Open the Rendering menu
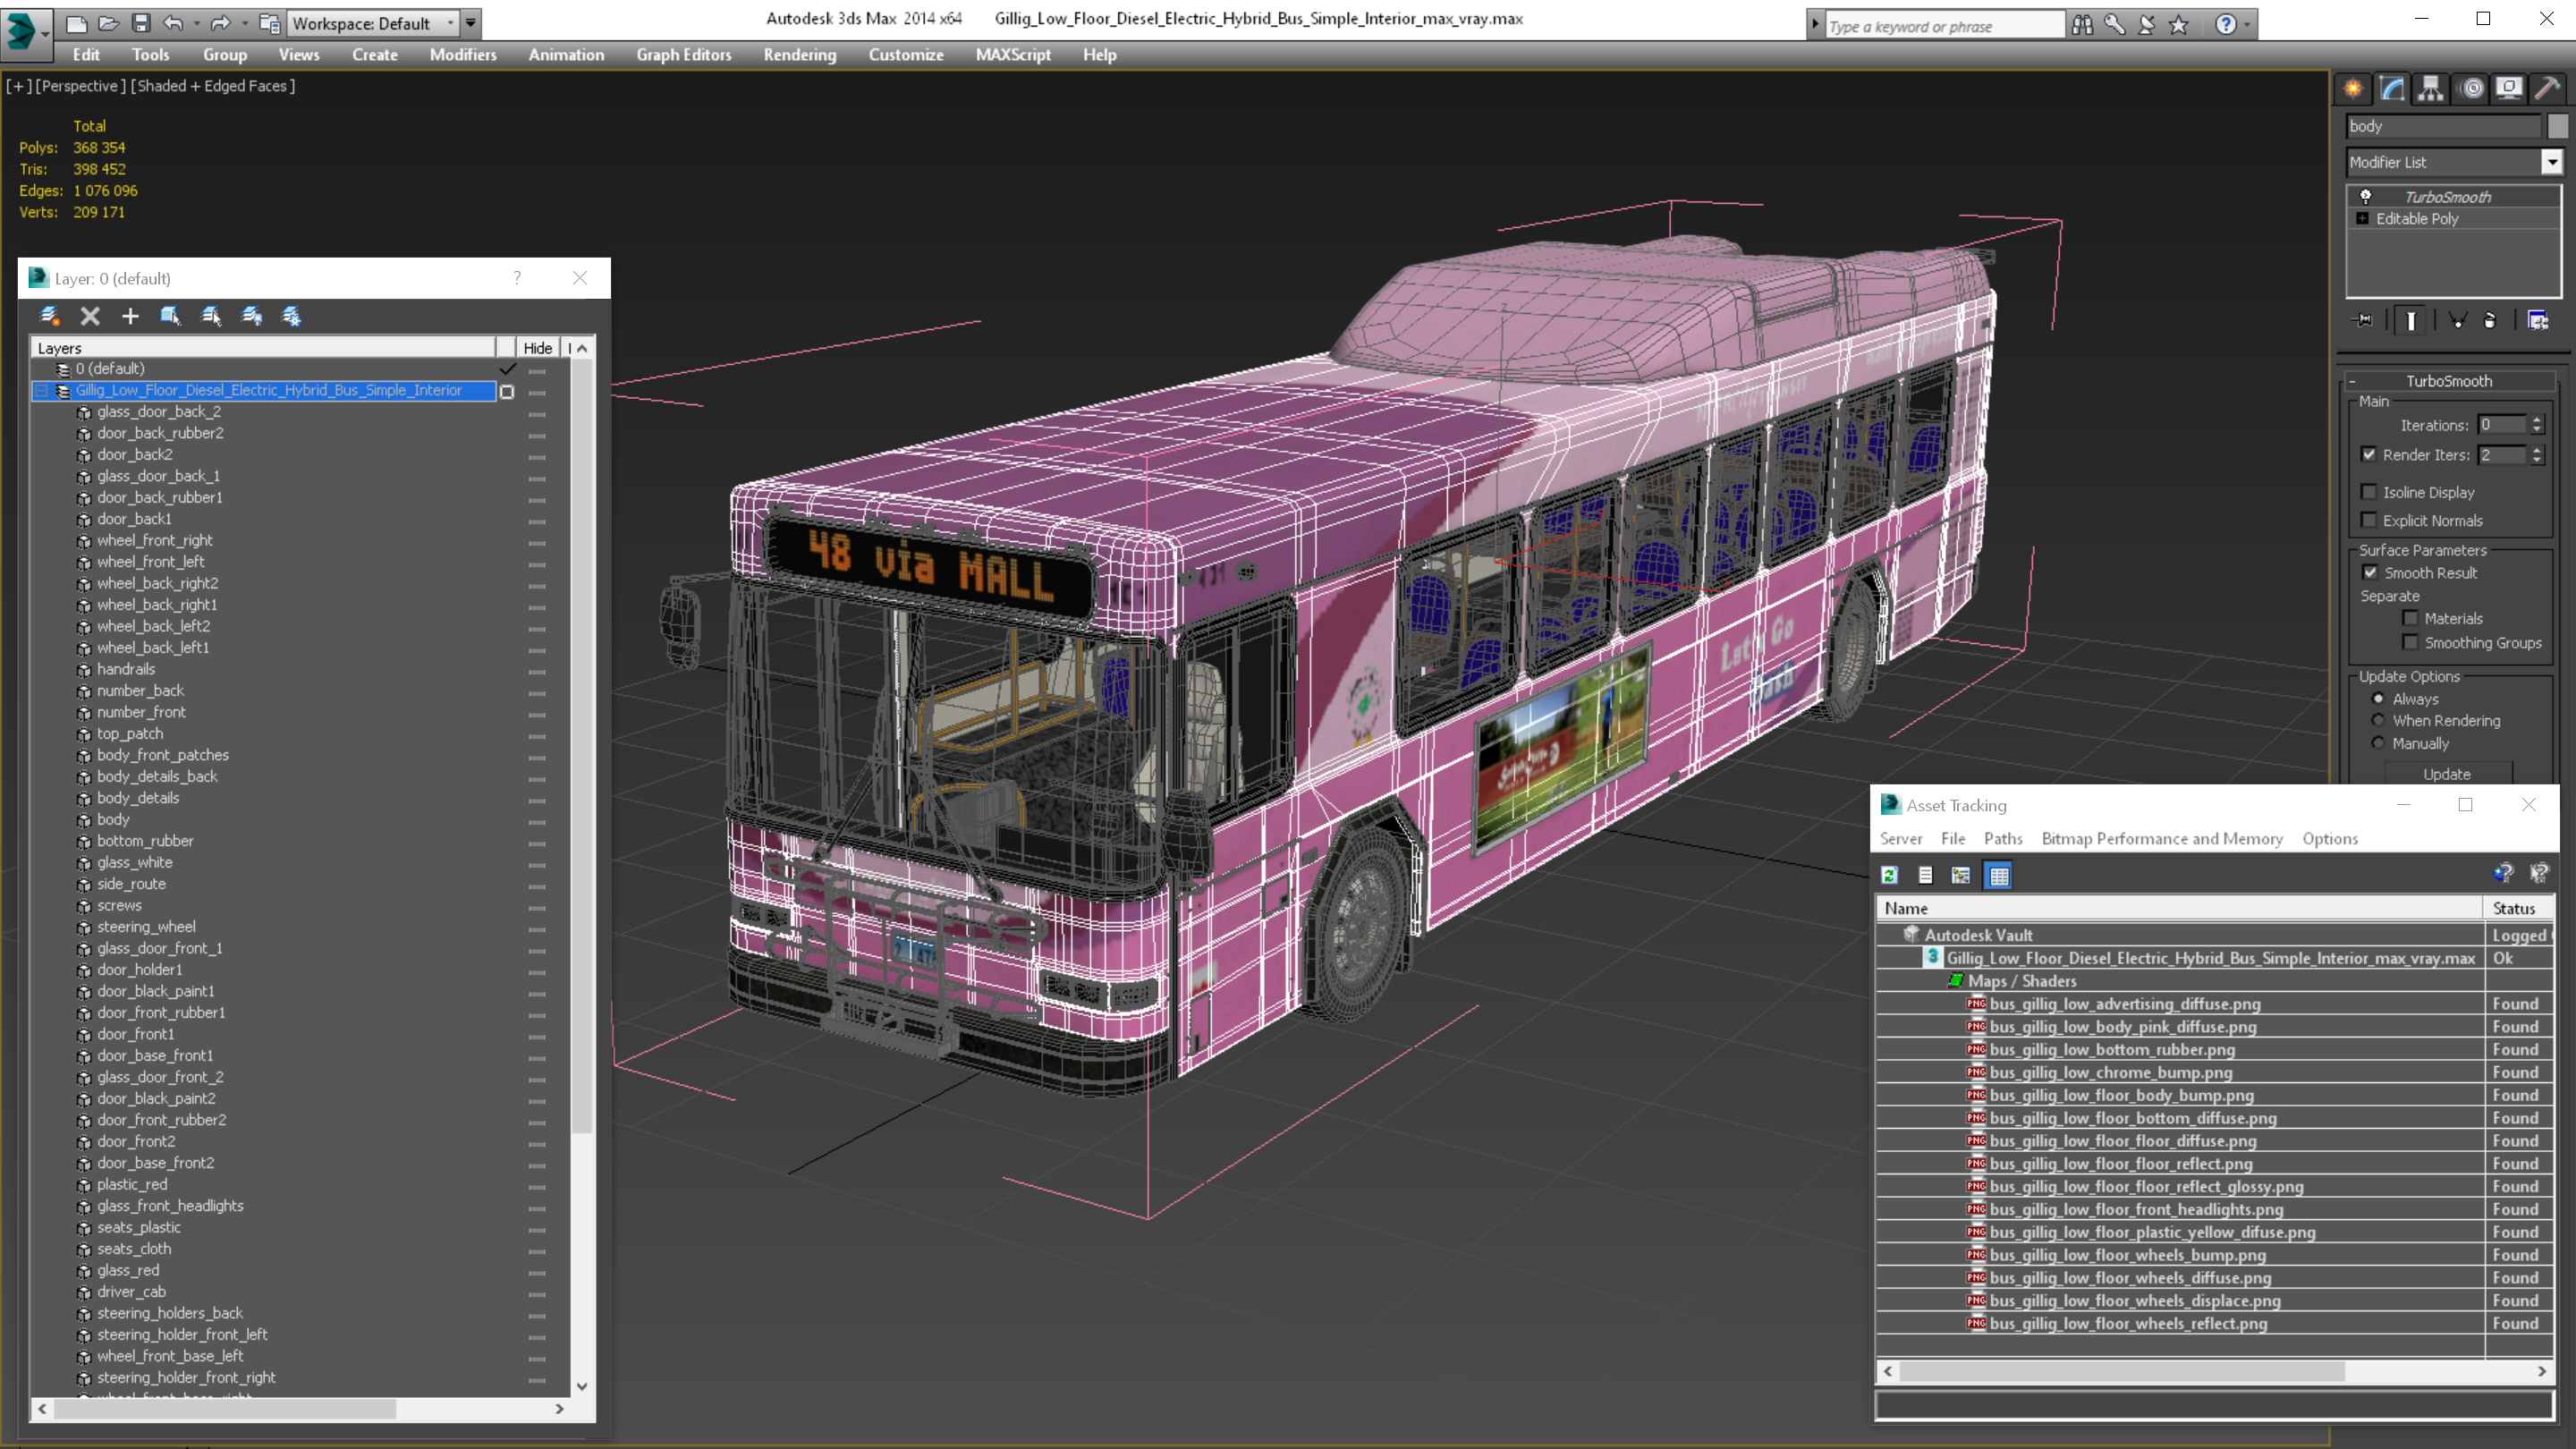Screen dimensions: 2576x1449 [800, 55]
